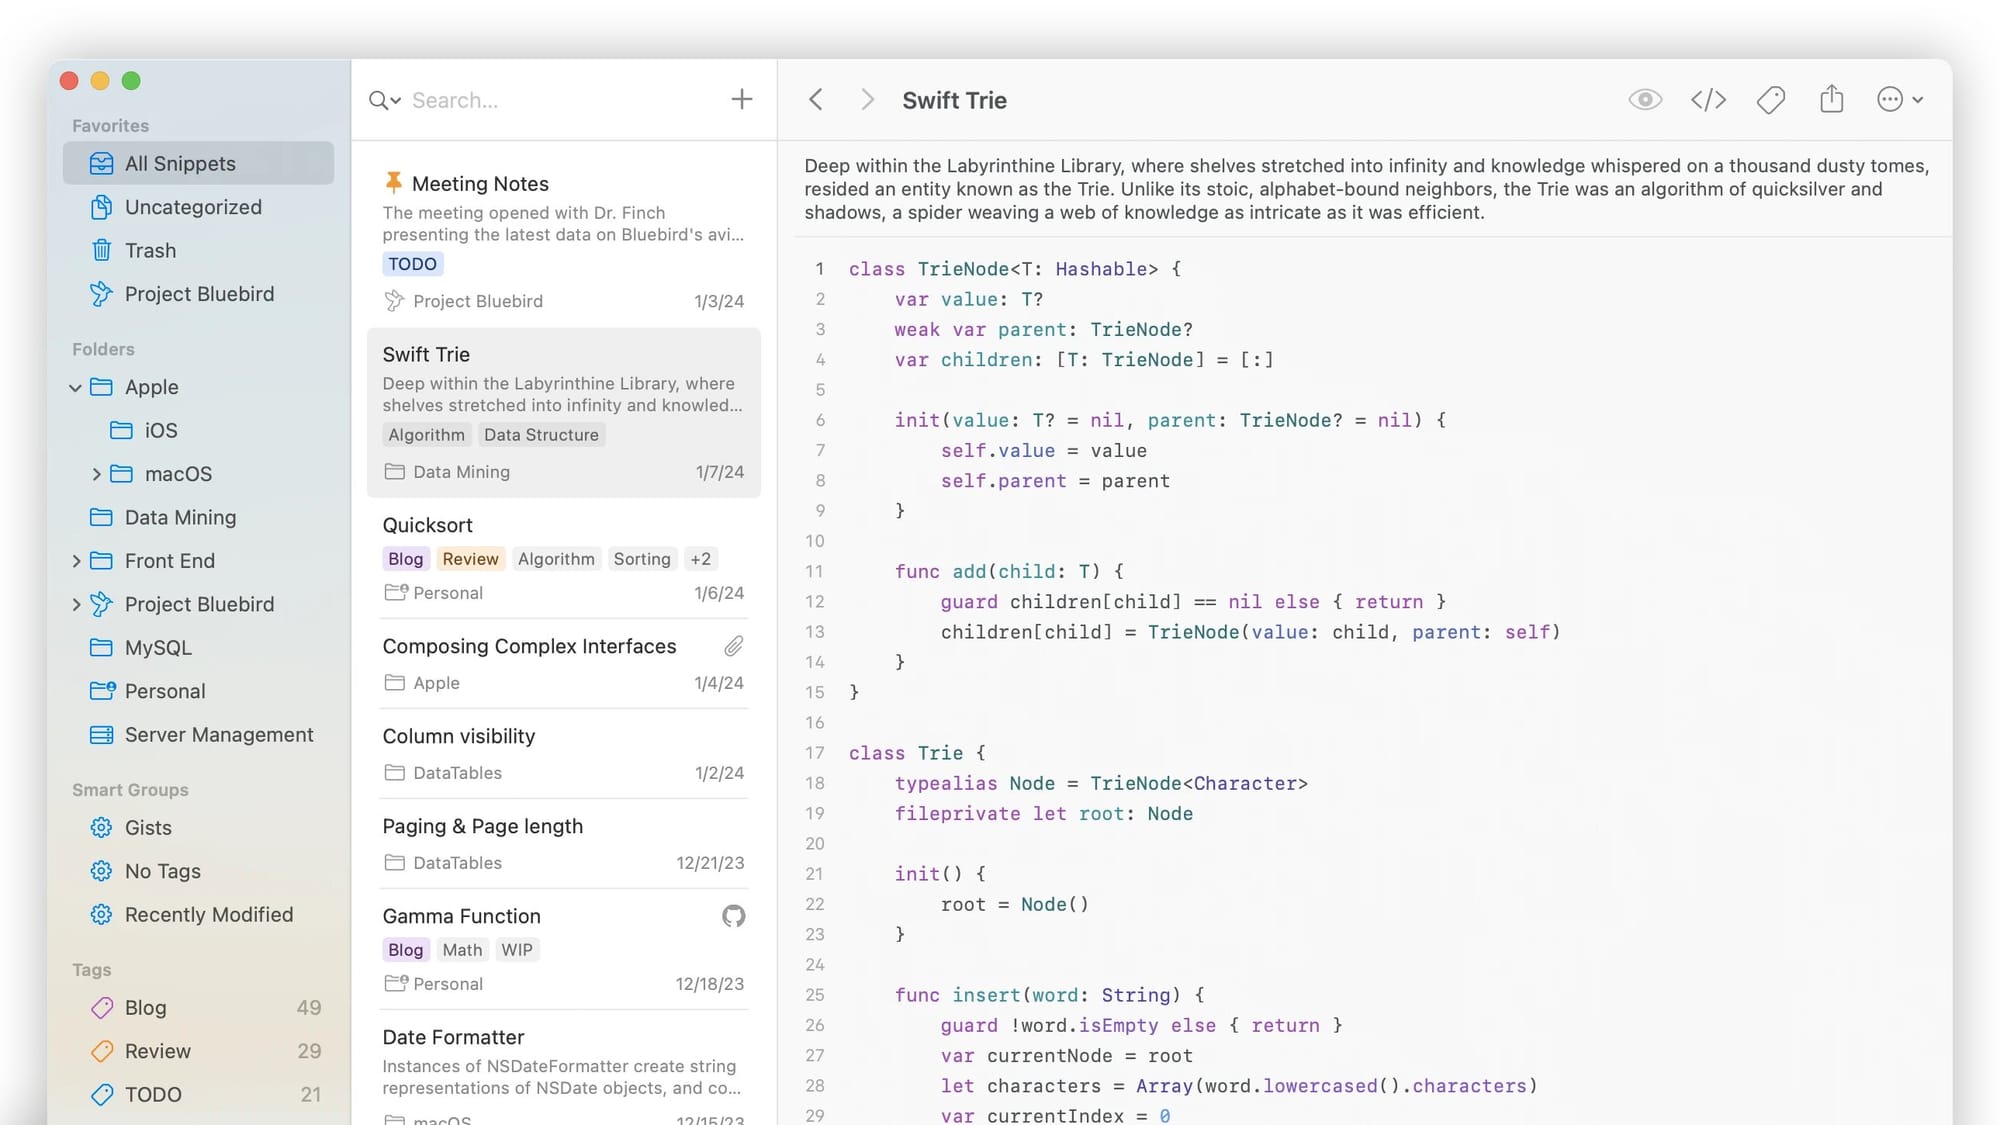This screenshot has height=1125, width=2000.
Task: Click the search input field
Action: (x=549, y=99)
